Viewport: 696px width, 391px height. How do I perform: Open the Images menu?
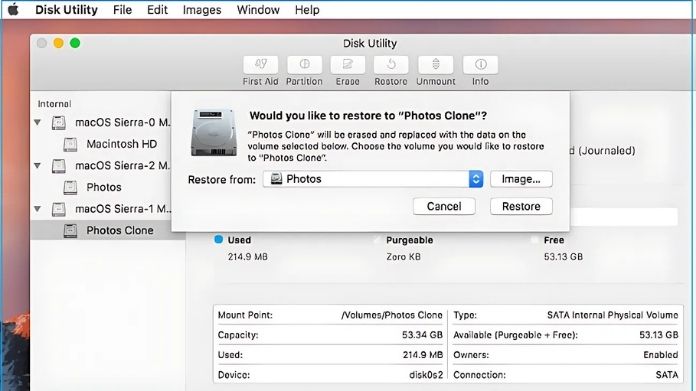[x=202, y=10]
